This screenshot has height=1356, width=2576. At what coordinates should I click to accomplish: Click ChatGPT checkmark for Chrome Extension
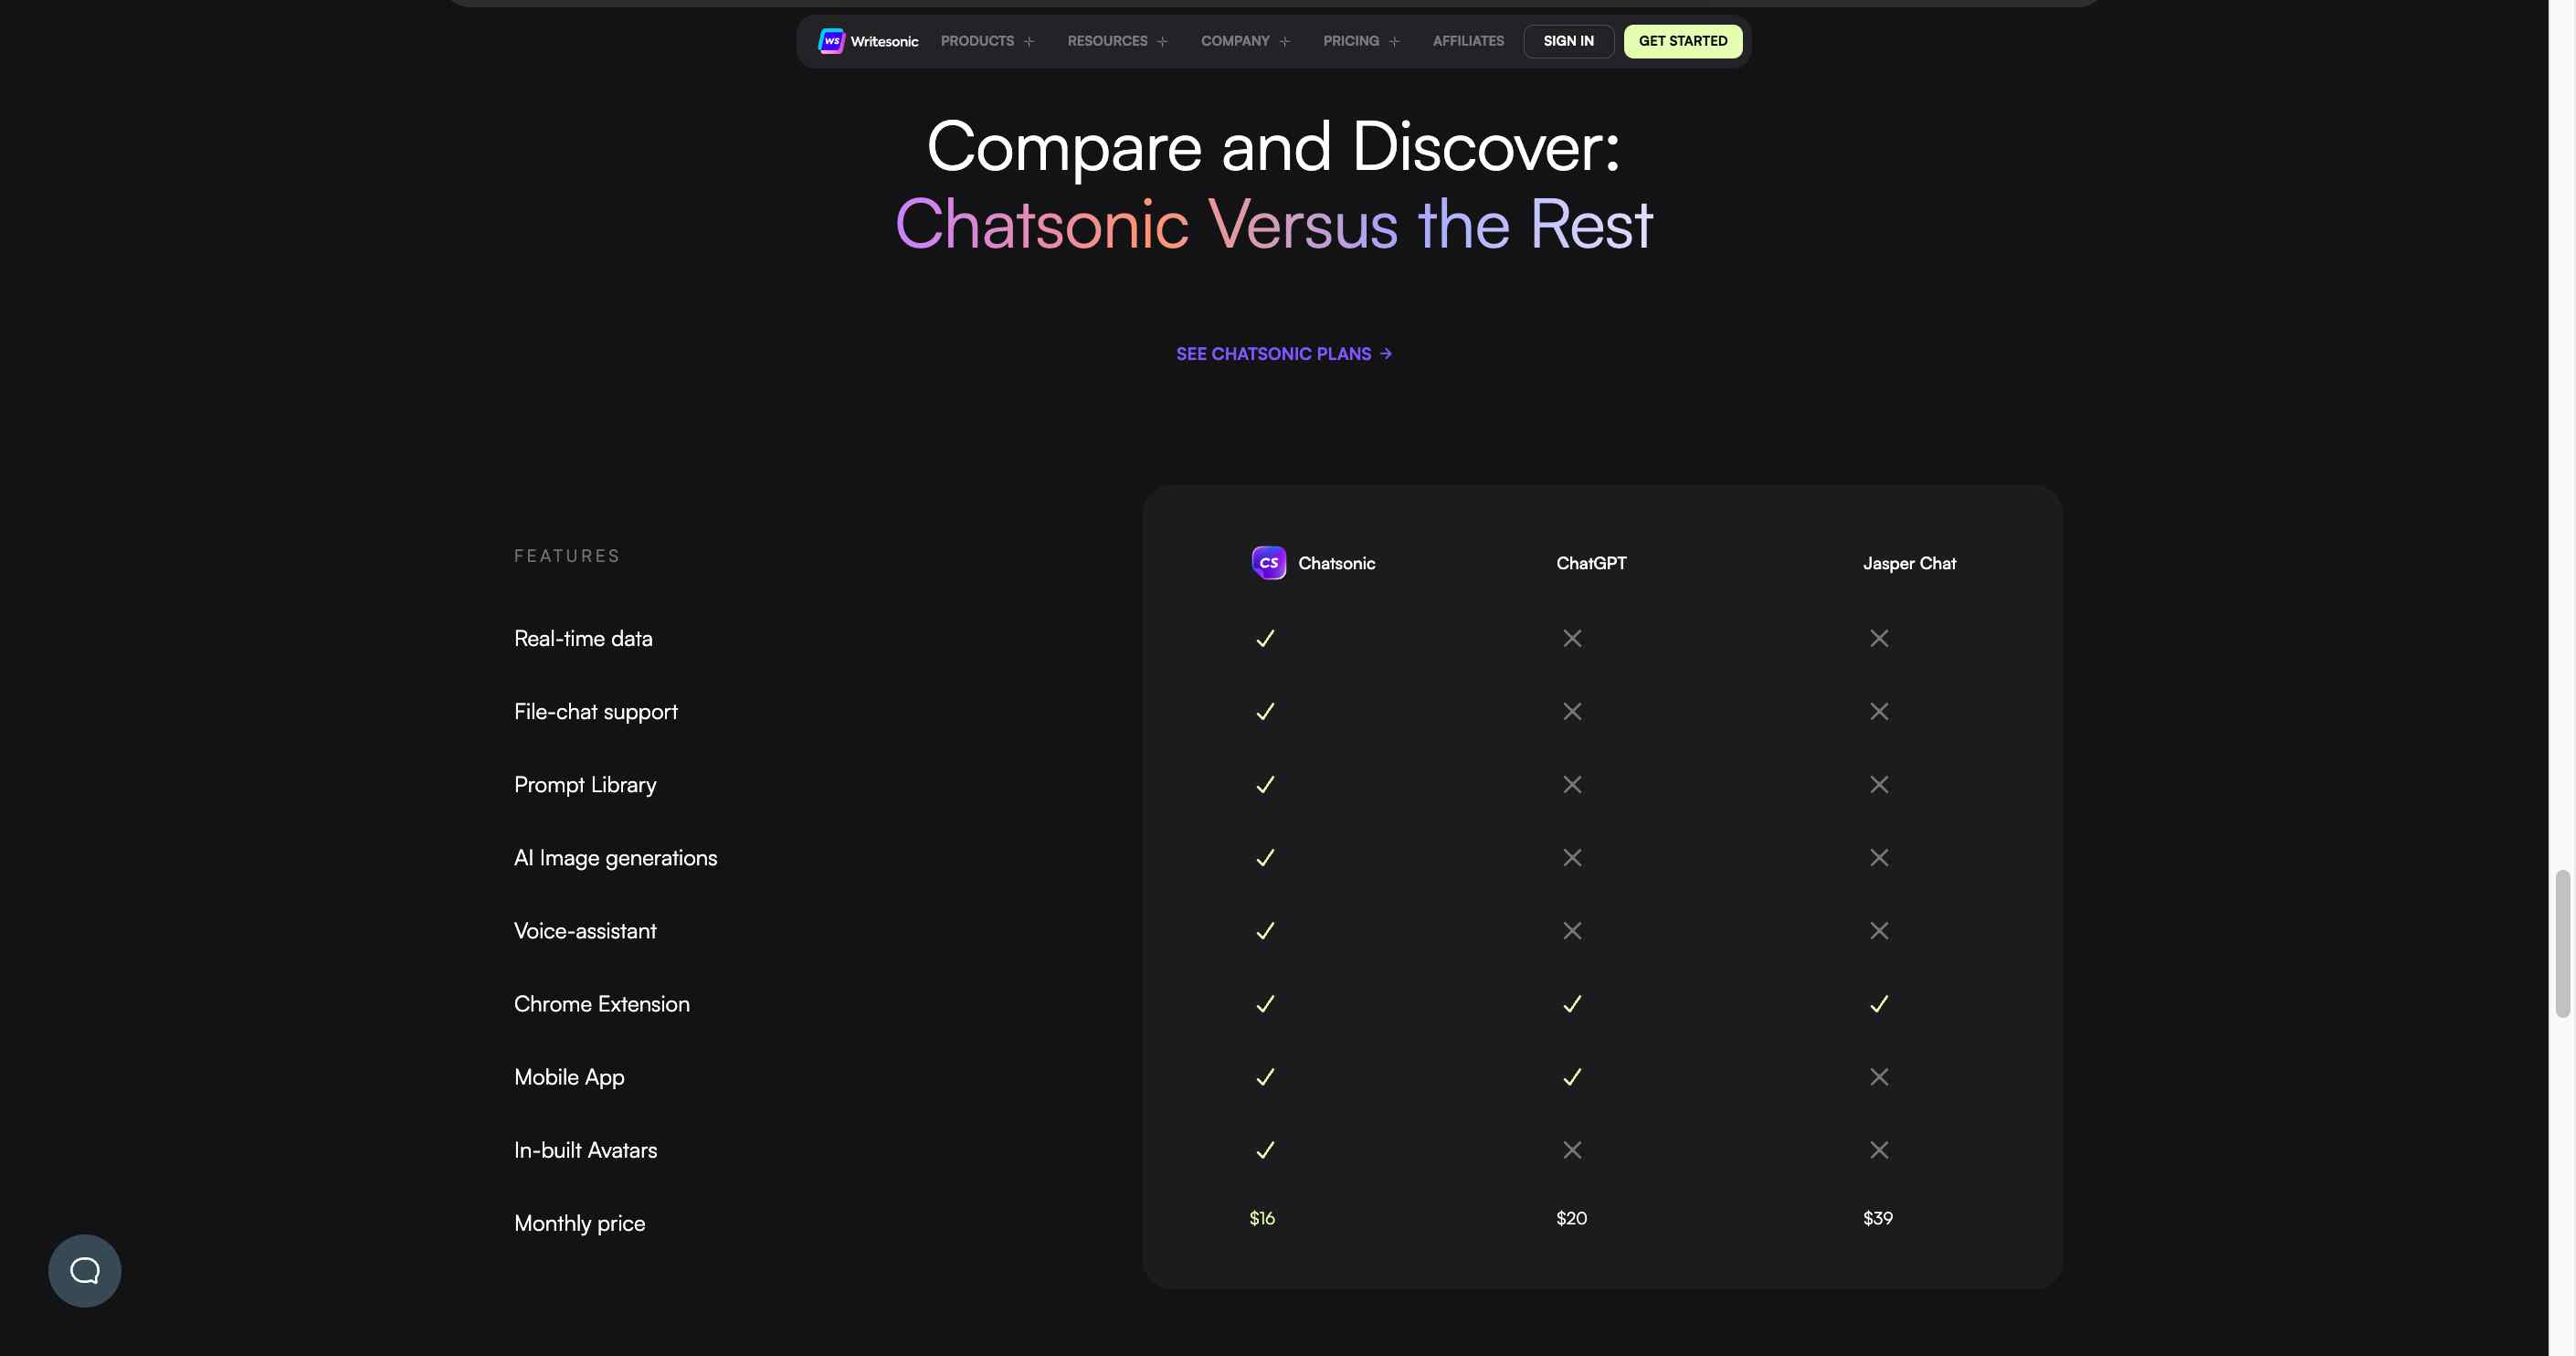[x=1572, y=1003]
